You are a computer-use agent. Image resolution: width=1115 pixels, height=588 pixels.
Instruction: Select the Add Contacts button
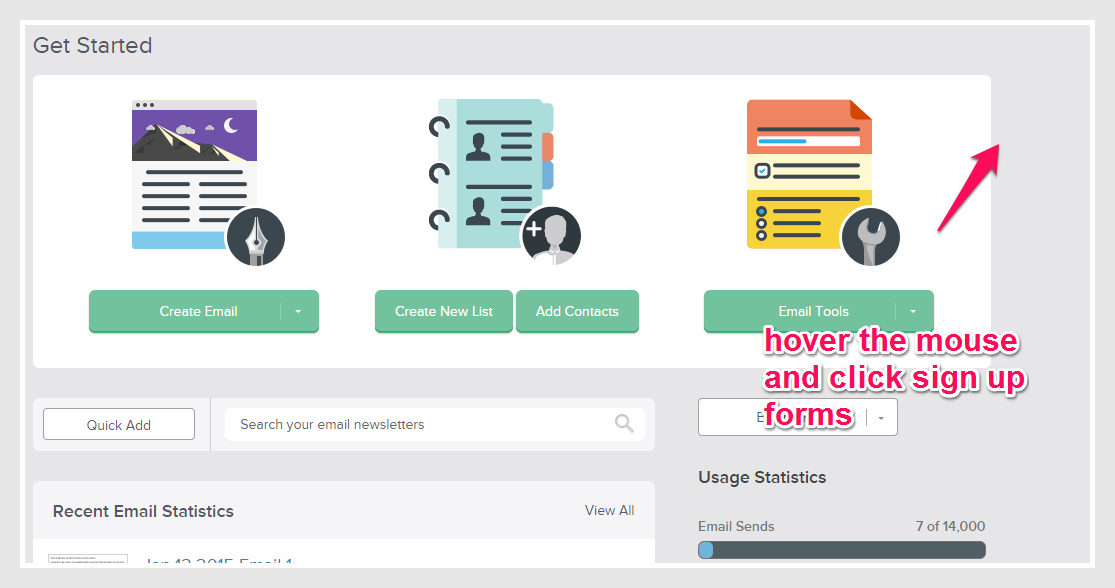point(577,311)
